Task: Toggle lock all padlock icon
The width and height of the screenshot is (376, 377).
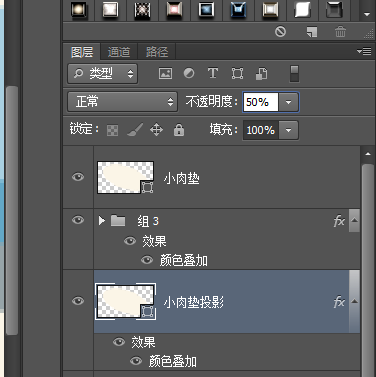Action: tap(179, 130)
